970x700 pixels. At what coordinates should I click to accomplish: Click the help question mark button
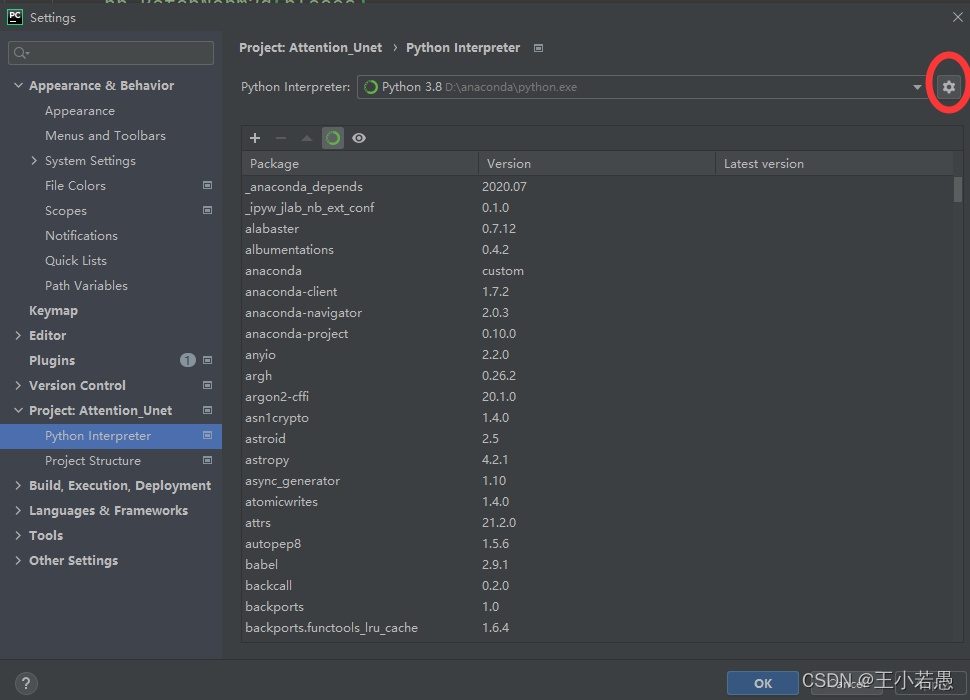click(x=25, y=683)
